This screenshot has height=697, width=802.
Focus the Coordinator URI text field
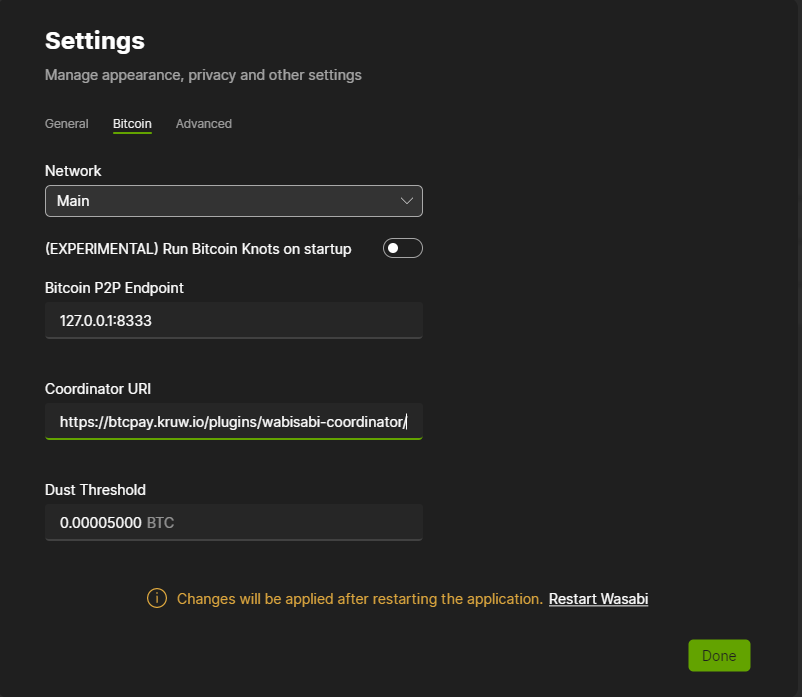click(x=233, y=422)
